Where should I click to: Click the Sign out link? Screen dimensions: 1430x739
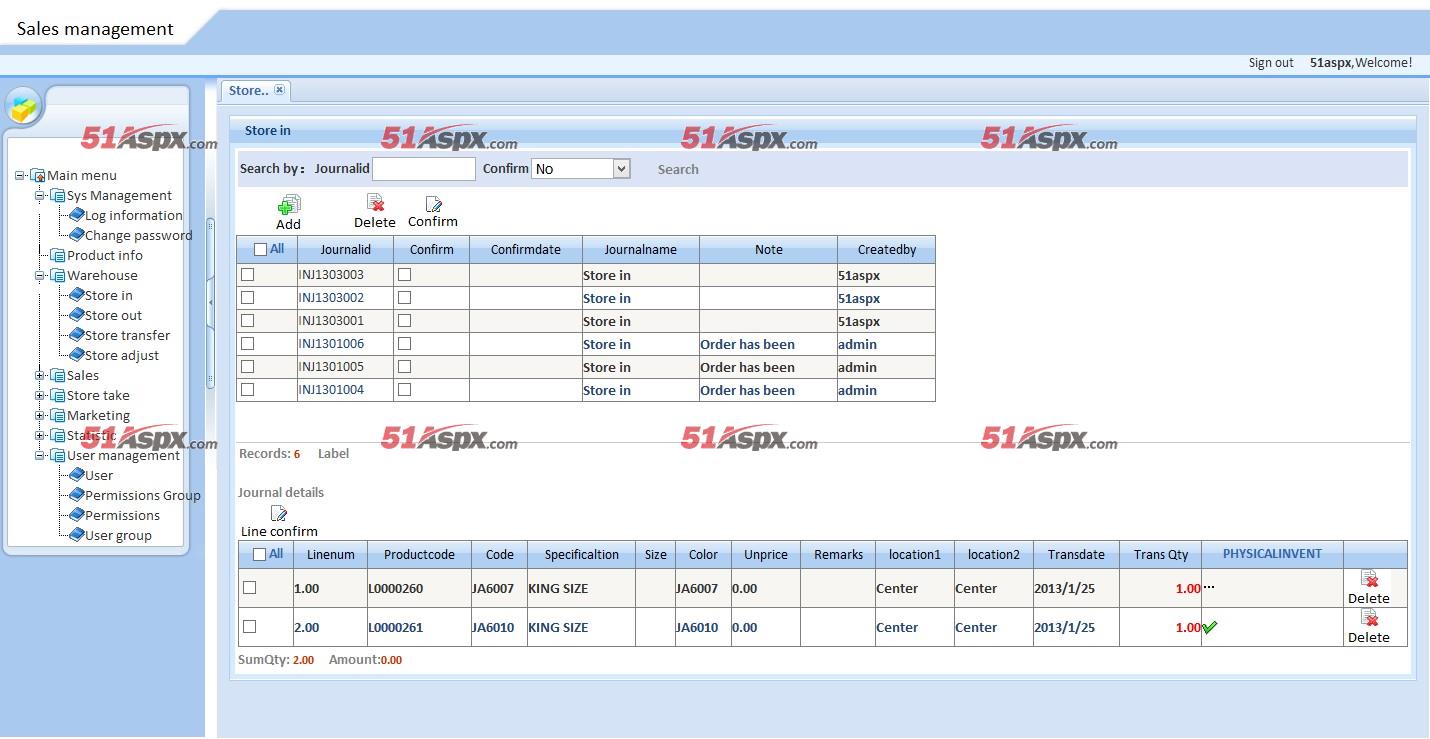[x=1270, y=63]
